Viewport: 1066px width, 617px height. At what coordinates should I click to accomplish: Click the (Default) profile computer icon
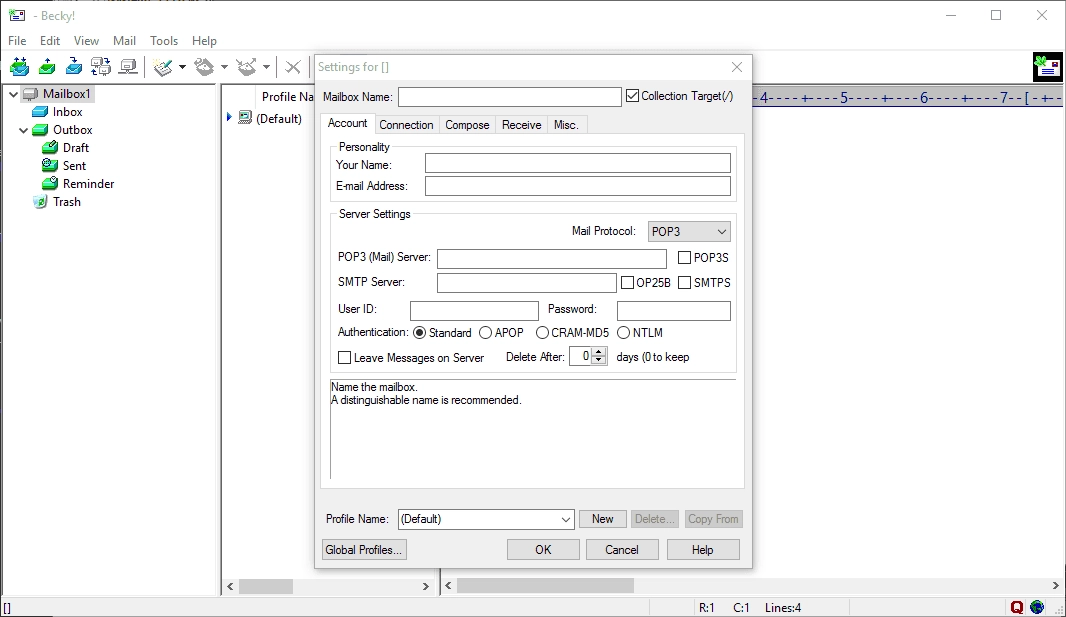245,118
